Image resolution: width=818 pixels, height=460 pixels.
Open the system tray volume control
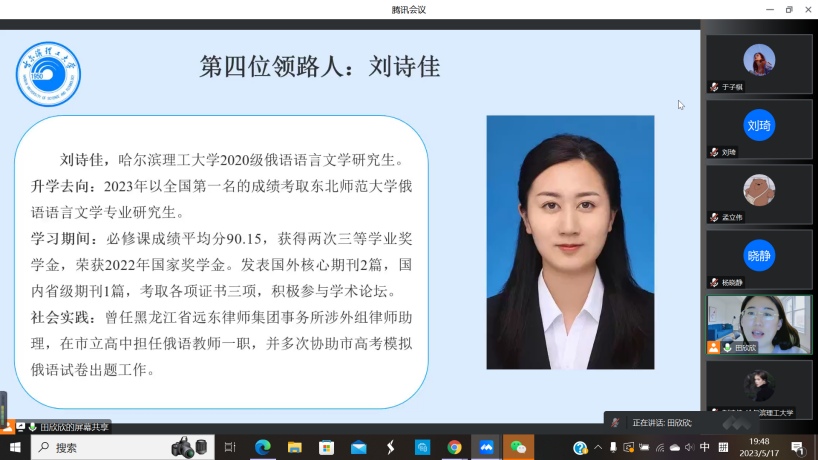[689, 447]
